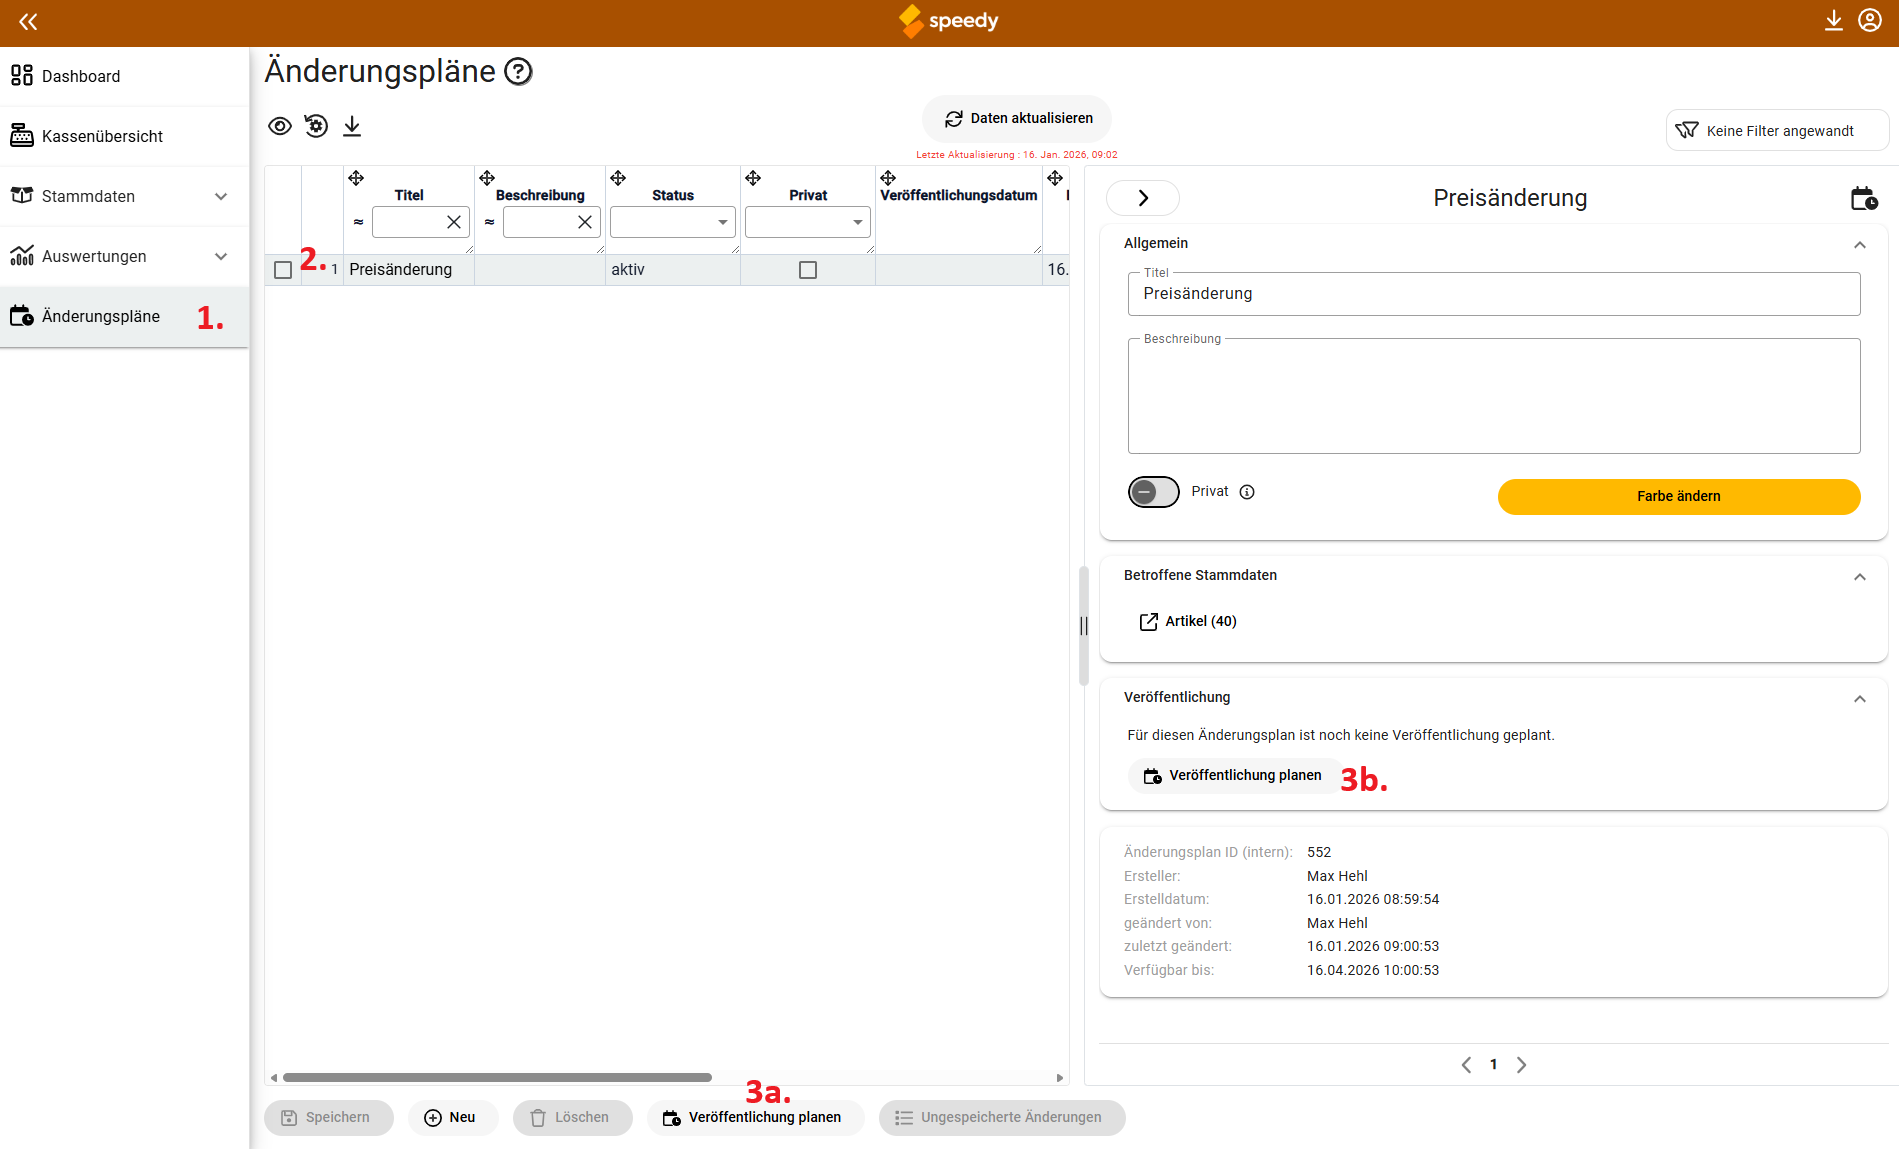This screenshot has height=1149, width=1899.
Task: Select the Preisänderung row checkbox
Action: coord(283,270)
